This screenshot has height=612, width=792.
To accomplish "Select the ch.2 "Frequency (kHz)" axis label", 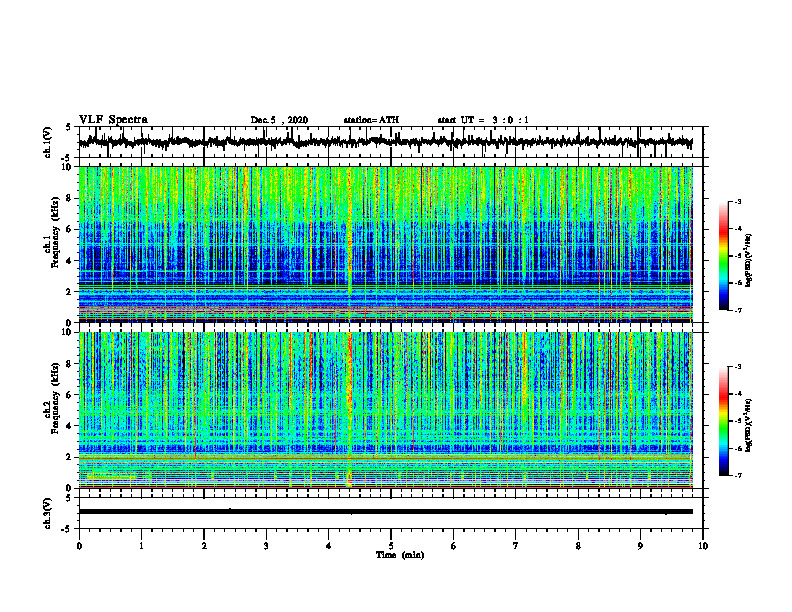I will click(x=55, y=398).
